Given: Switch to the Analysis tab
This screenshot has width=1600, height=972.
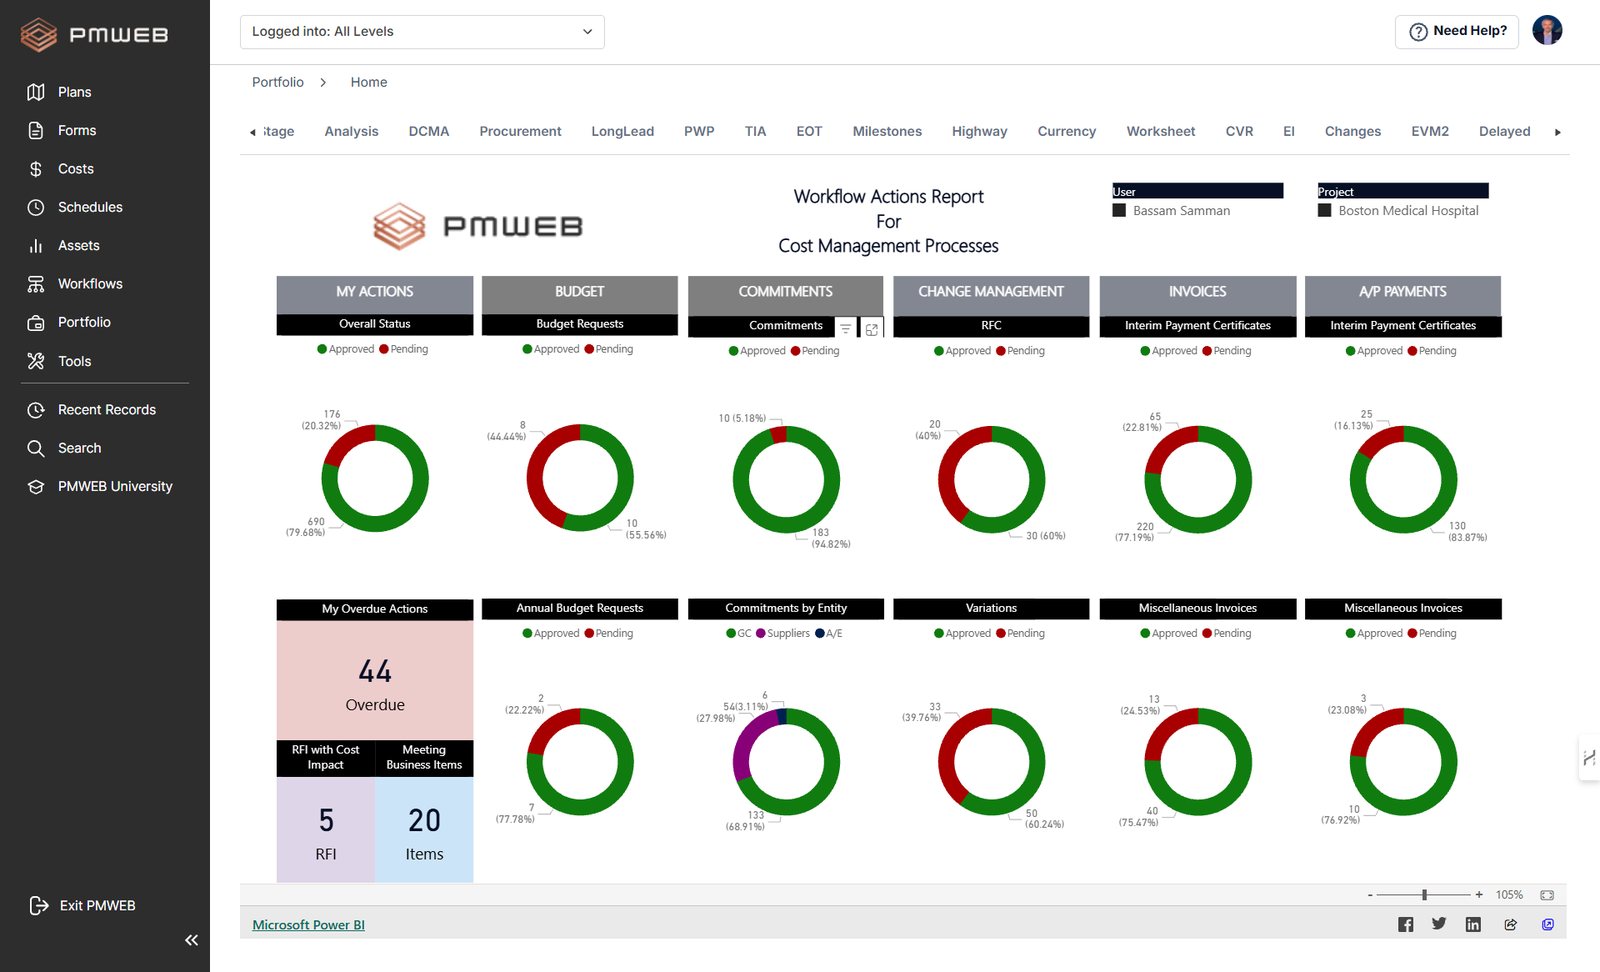Looking at the screenshot, I should click(x=351, y=131).
